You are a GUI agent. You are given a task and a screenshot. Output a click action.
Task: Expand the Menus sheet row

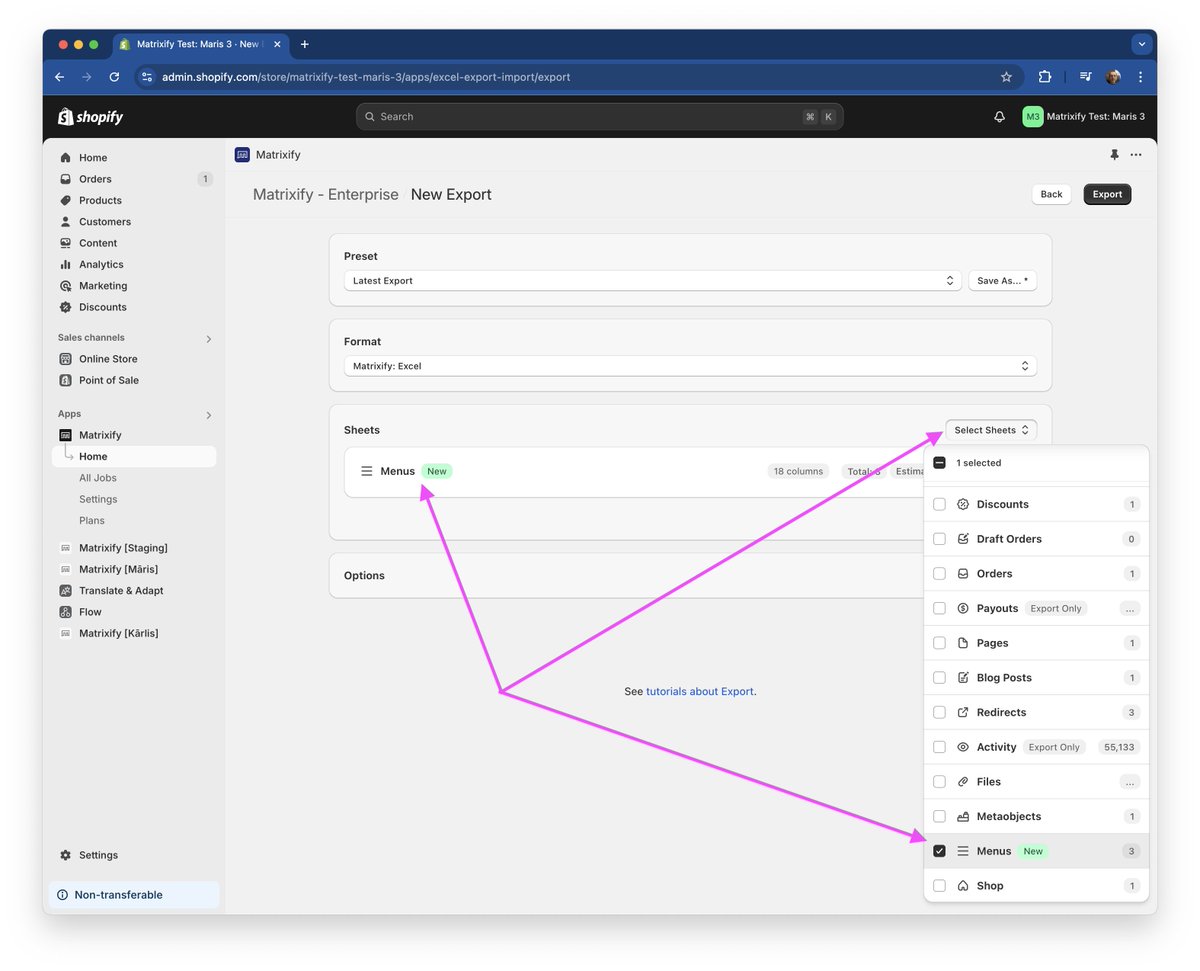click(x=636, y=472)
